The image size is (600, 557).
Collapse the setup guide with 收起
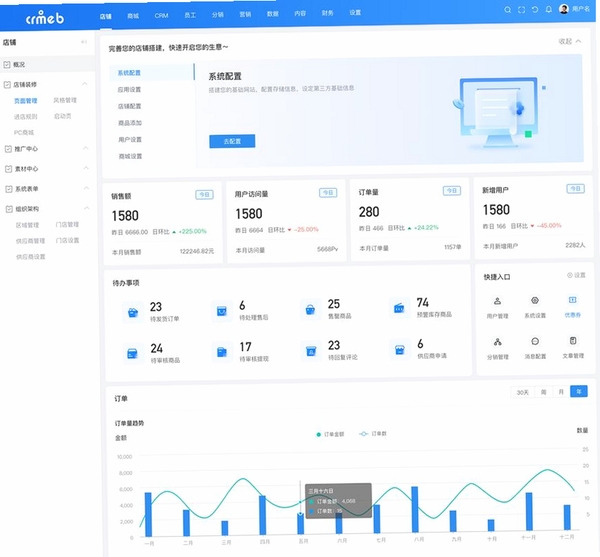tap(570, 41)
